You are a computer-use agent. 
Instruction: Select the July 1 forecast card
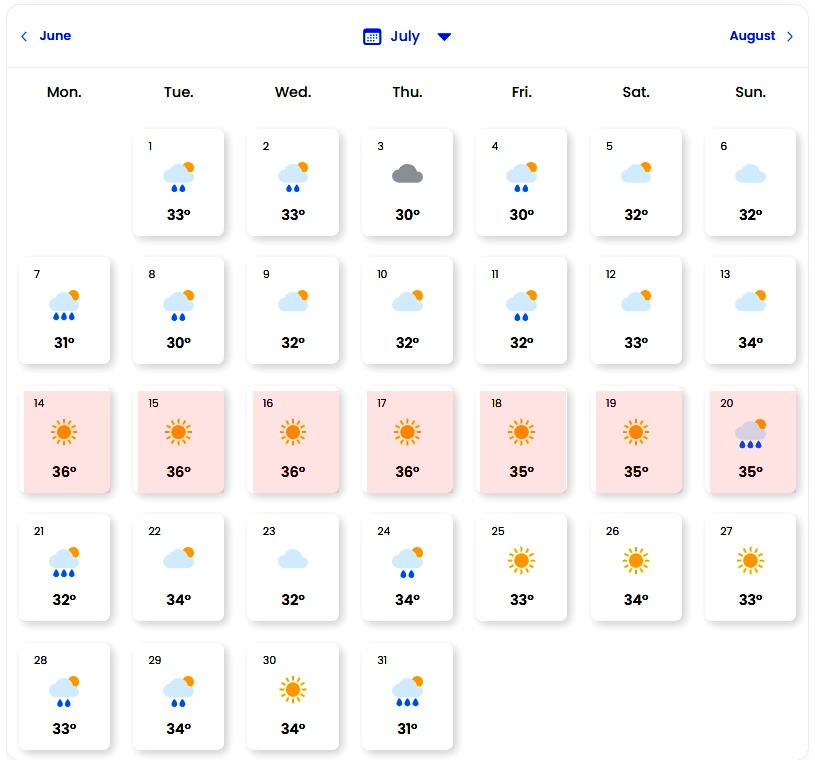tap(178, 182)
